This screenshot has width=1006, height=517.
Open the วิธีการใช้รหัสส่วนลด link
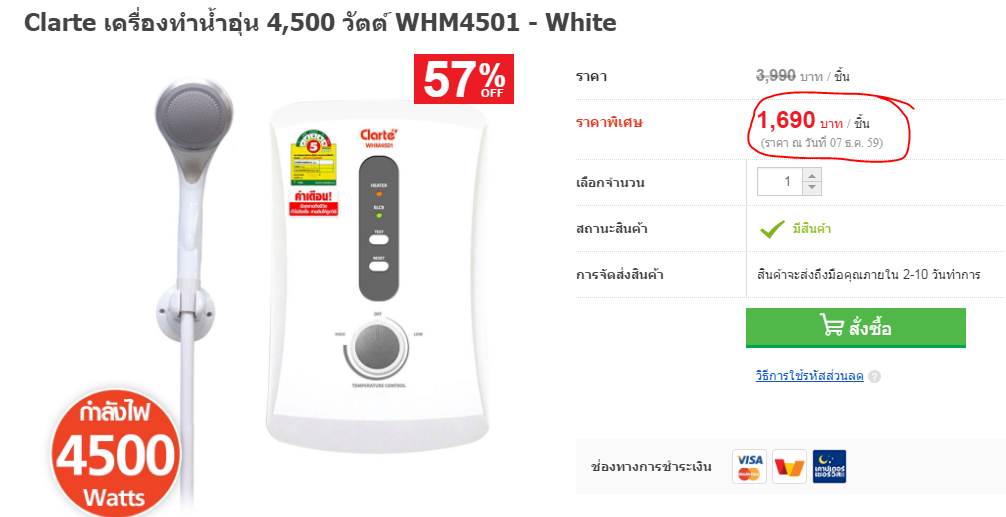click(x=809, y=376)
